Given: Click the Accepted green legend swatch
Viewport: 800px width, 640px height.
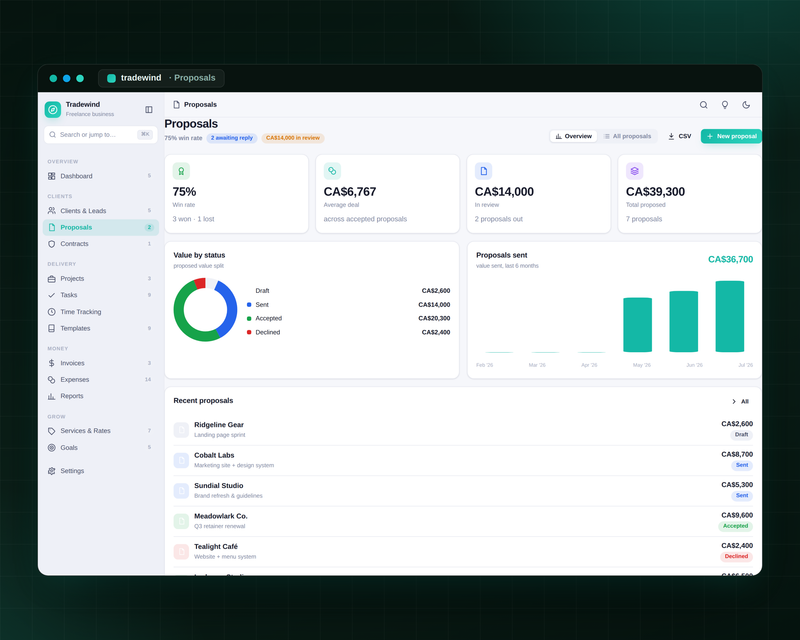Looking at the screenshot, I should (249, 318).
